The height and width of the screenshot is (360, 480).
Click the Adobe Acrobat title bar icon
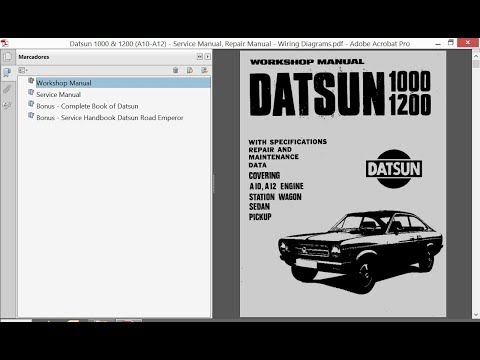pyautogui.click(x=5, y=43)
